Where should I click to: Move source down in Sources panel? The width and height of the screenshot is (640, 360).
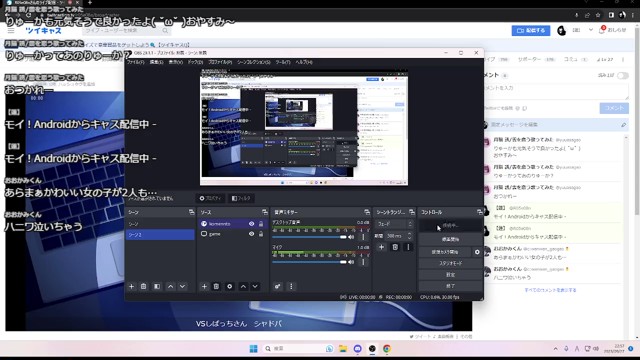(x=255, y=287)
